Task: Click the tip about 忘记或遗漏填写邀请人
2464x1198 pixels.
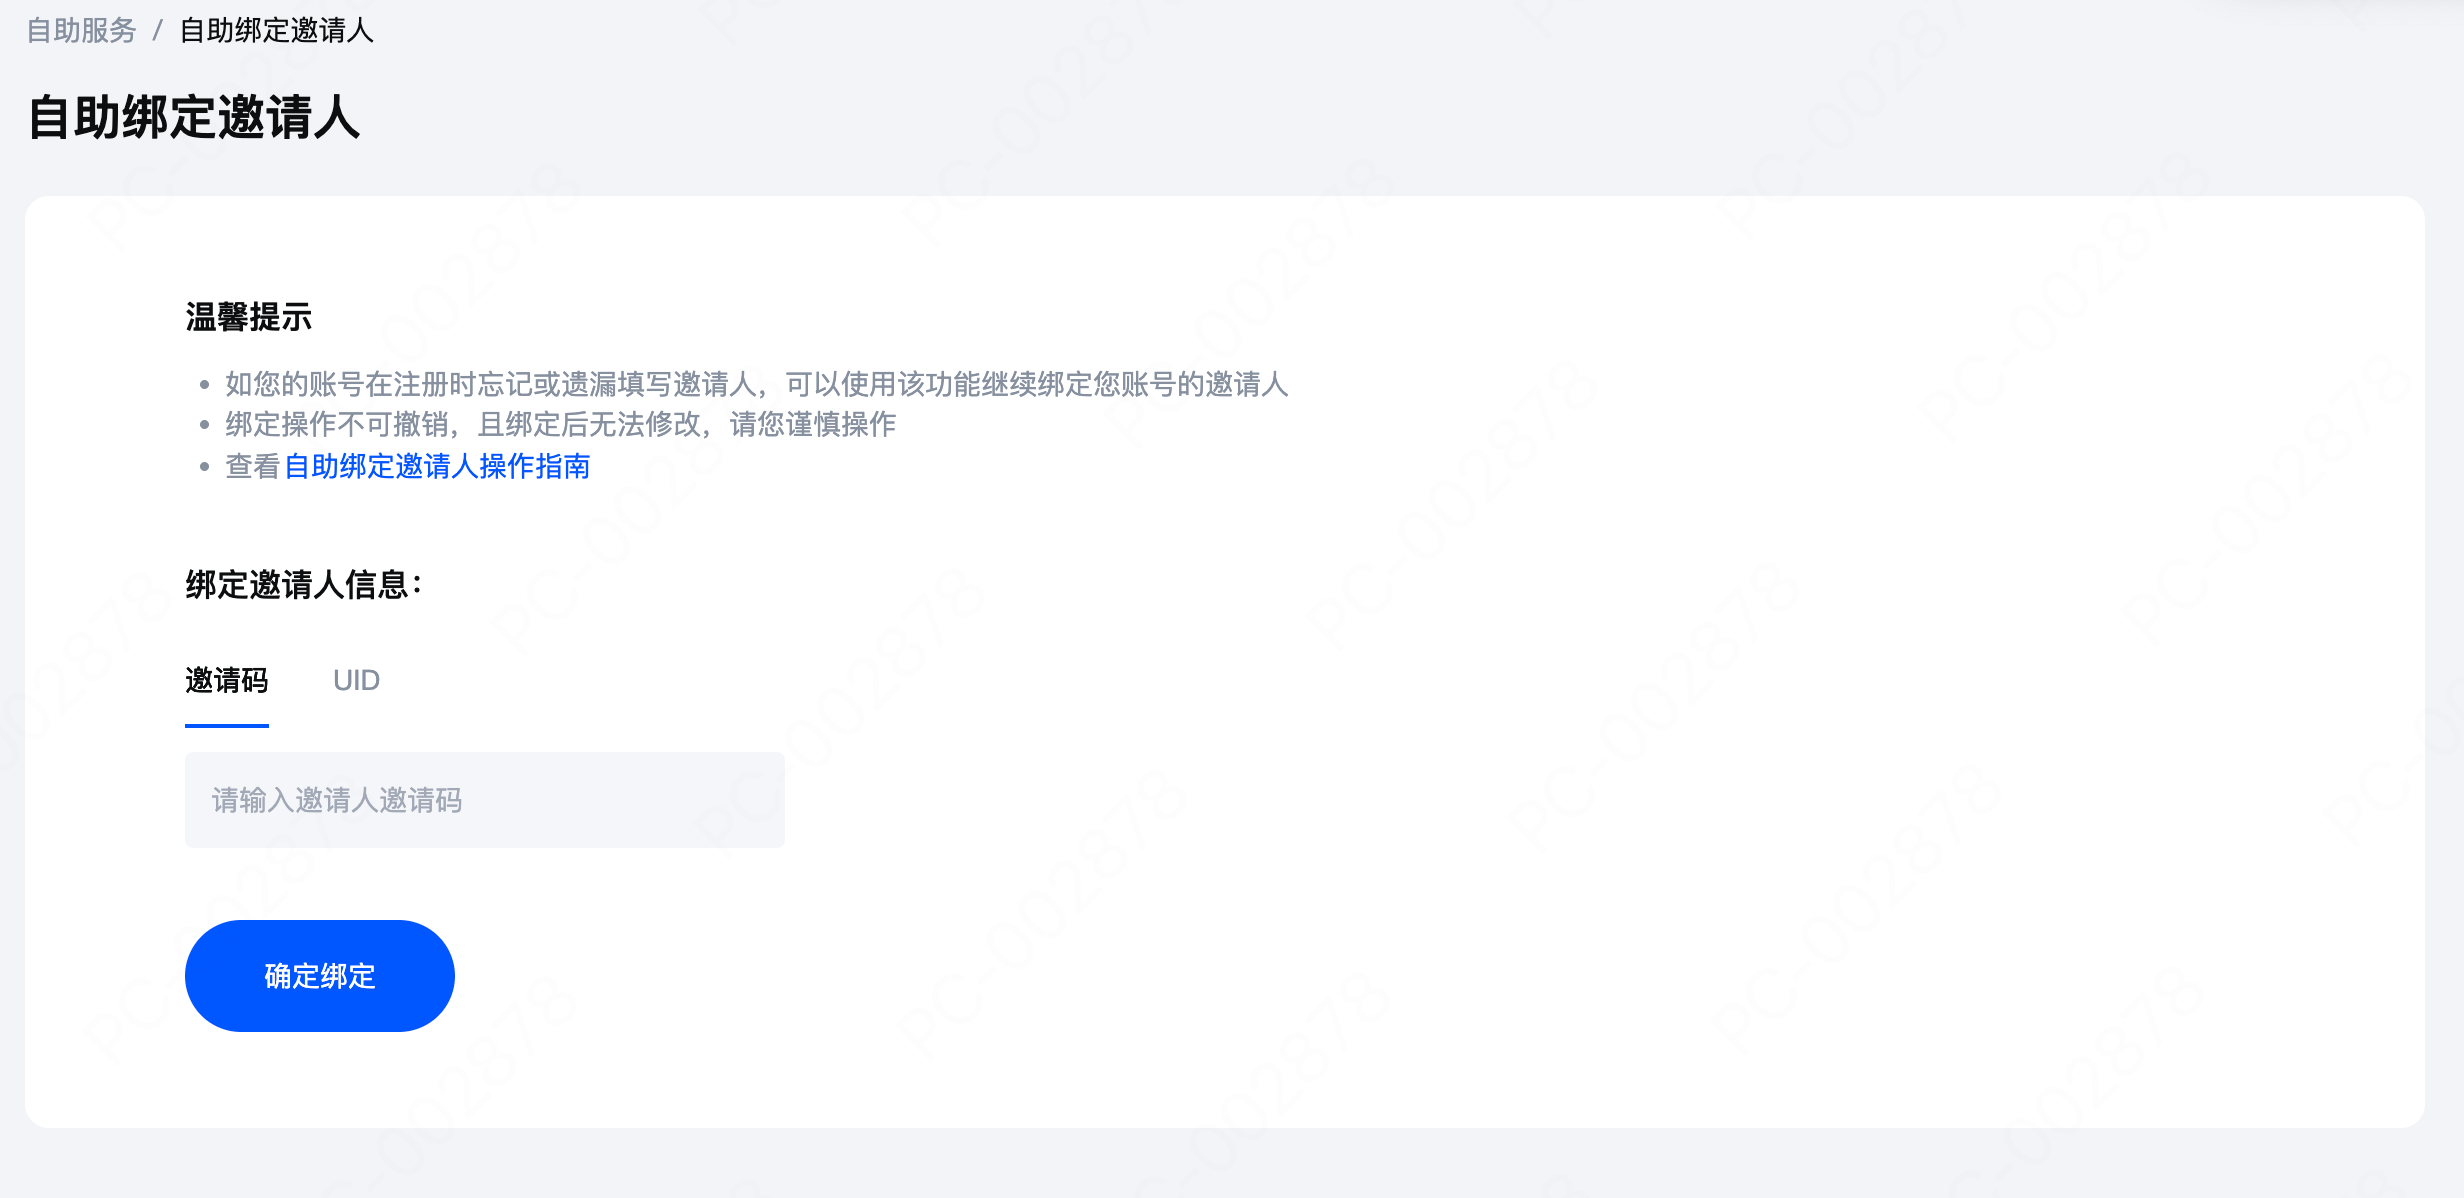Action: (757, 384)
